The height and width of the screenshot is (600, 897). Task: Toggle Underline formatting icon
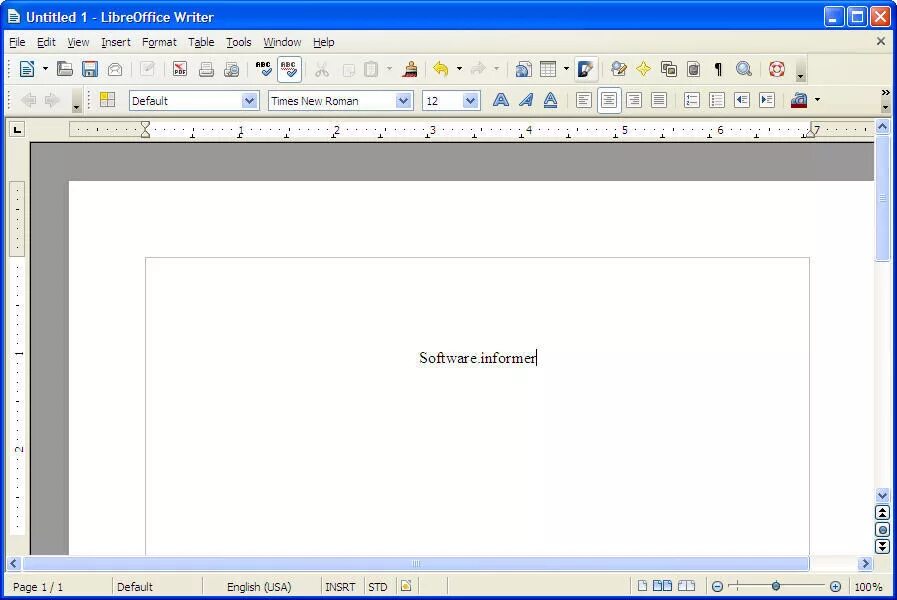(550, 100)
